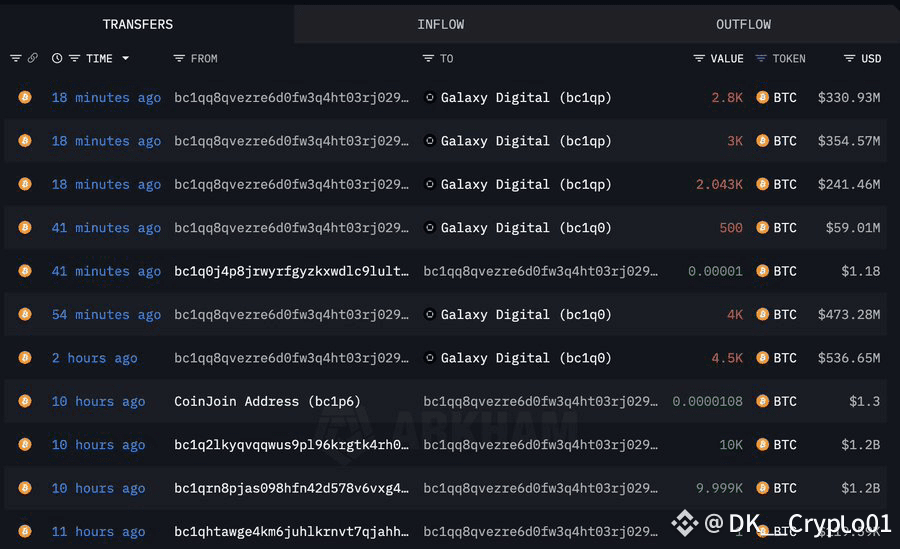Screen dimensions: 900x549
Task: Click the TOKEN column header label
Action: pyautogui.click(x=789, y=59)
